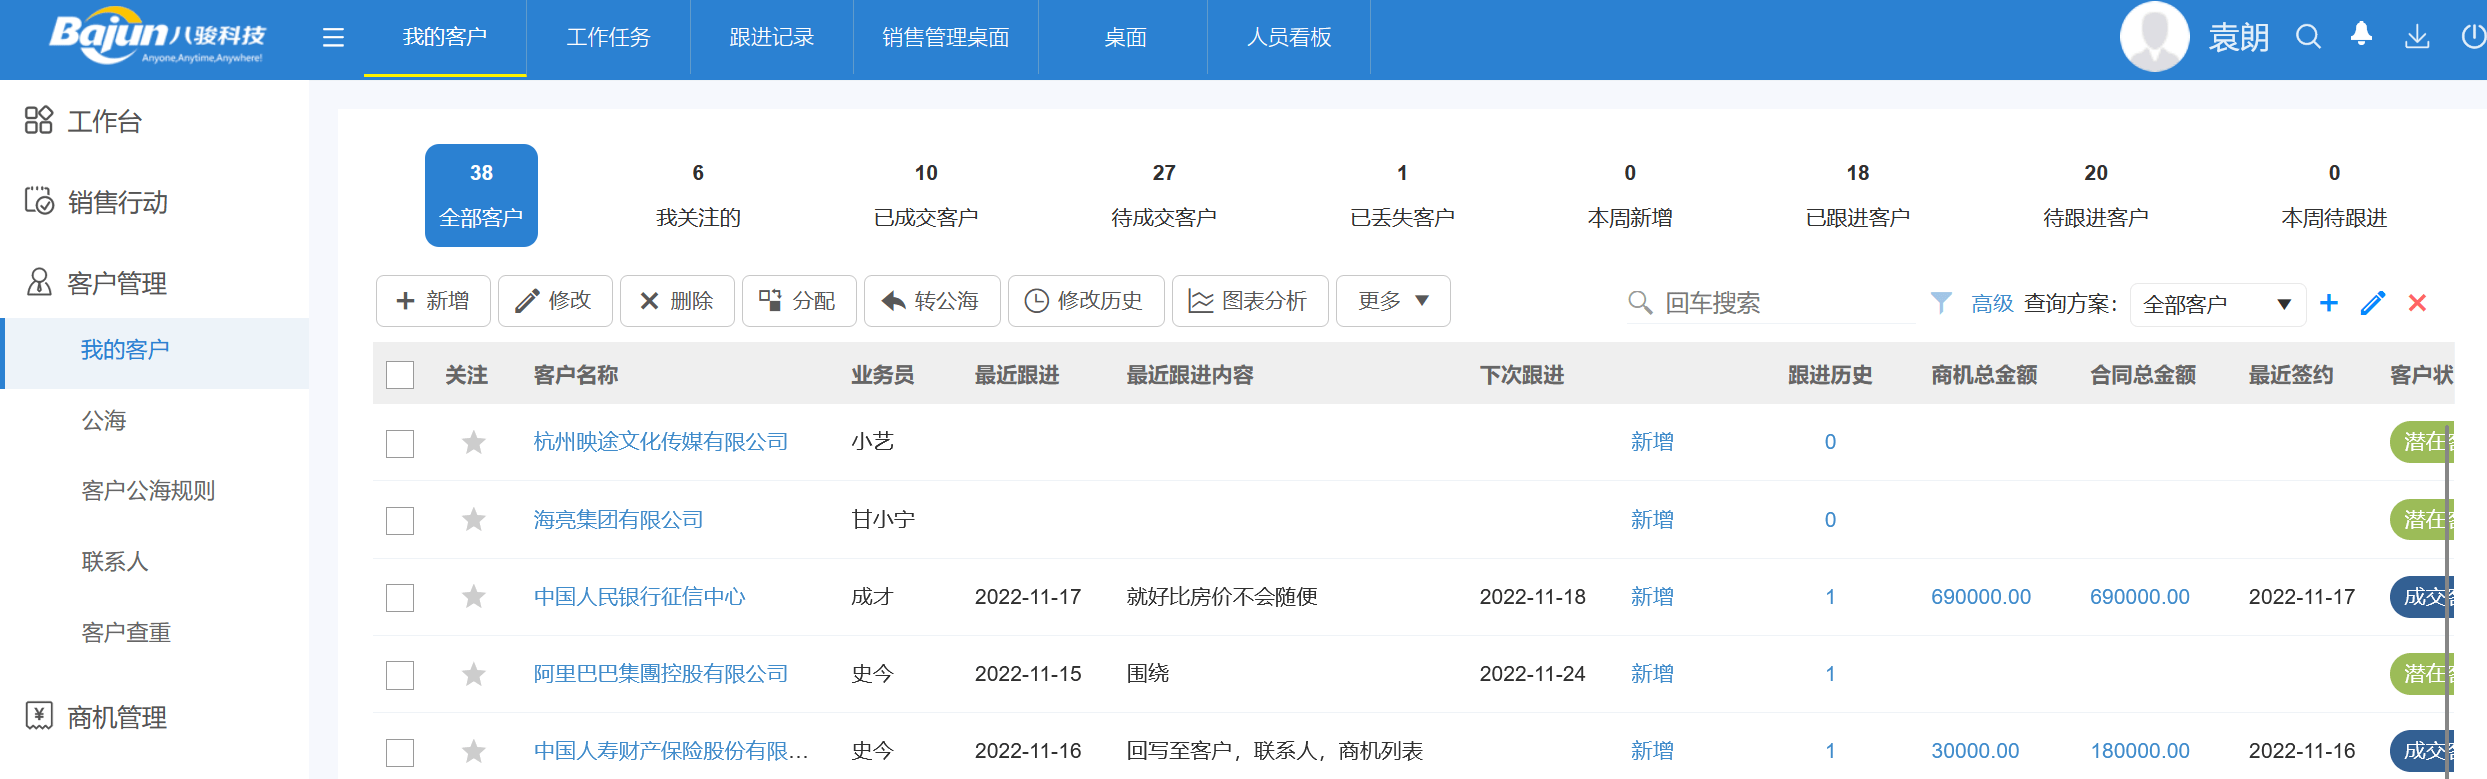Open the 查询方案 全部客户 dropdown
This screenshot has height=779, width=2487.
click(2217, 304)
